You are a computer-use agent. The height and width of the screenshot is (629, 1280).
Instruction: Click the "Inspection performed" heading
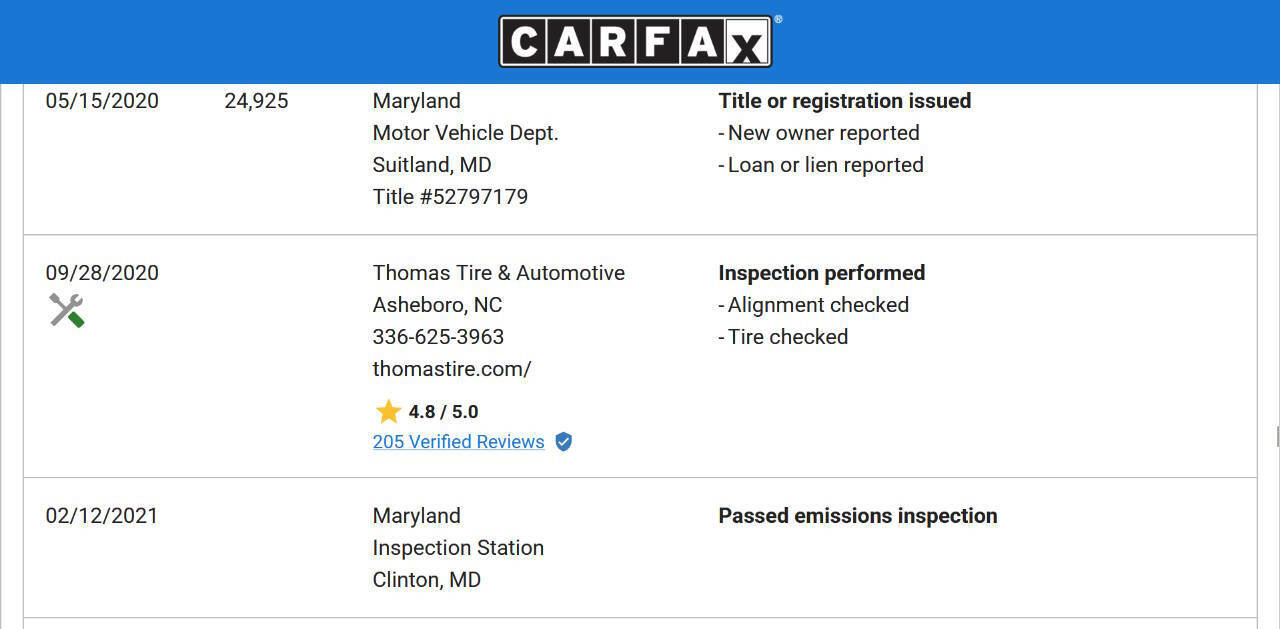tap(821, 273)
